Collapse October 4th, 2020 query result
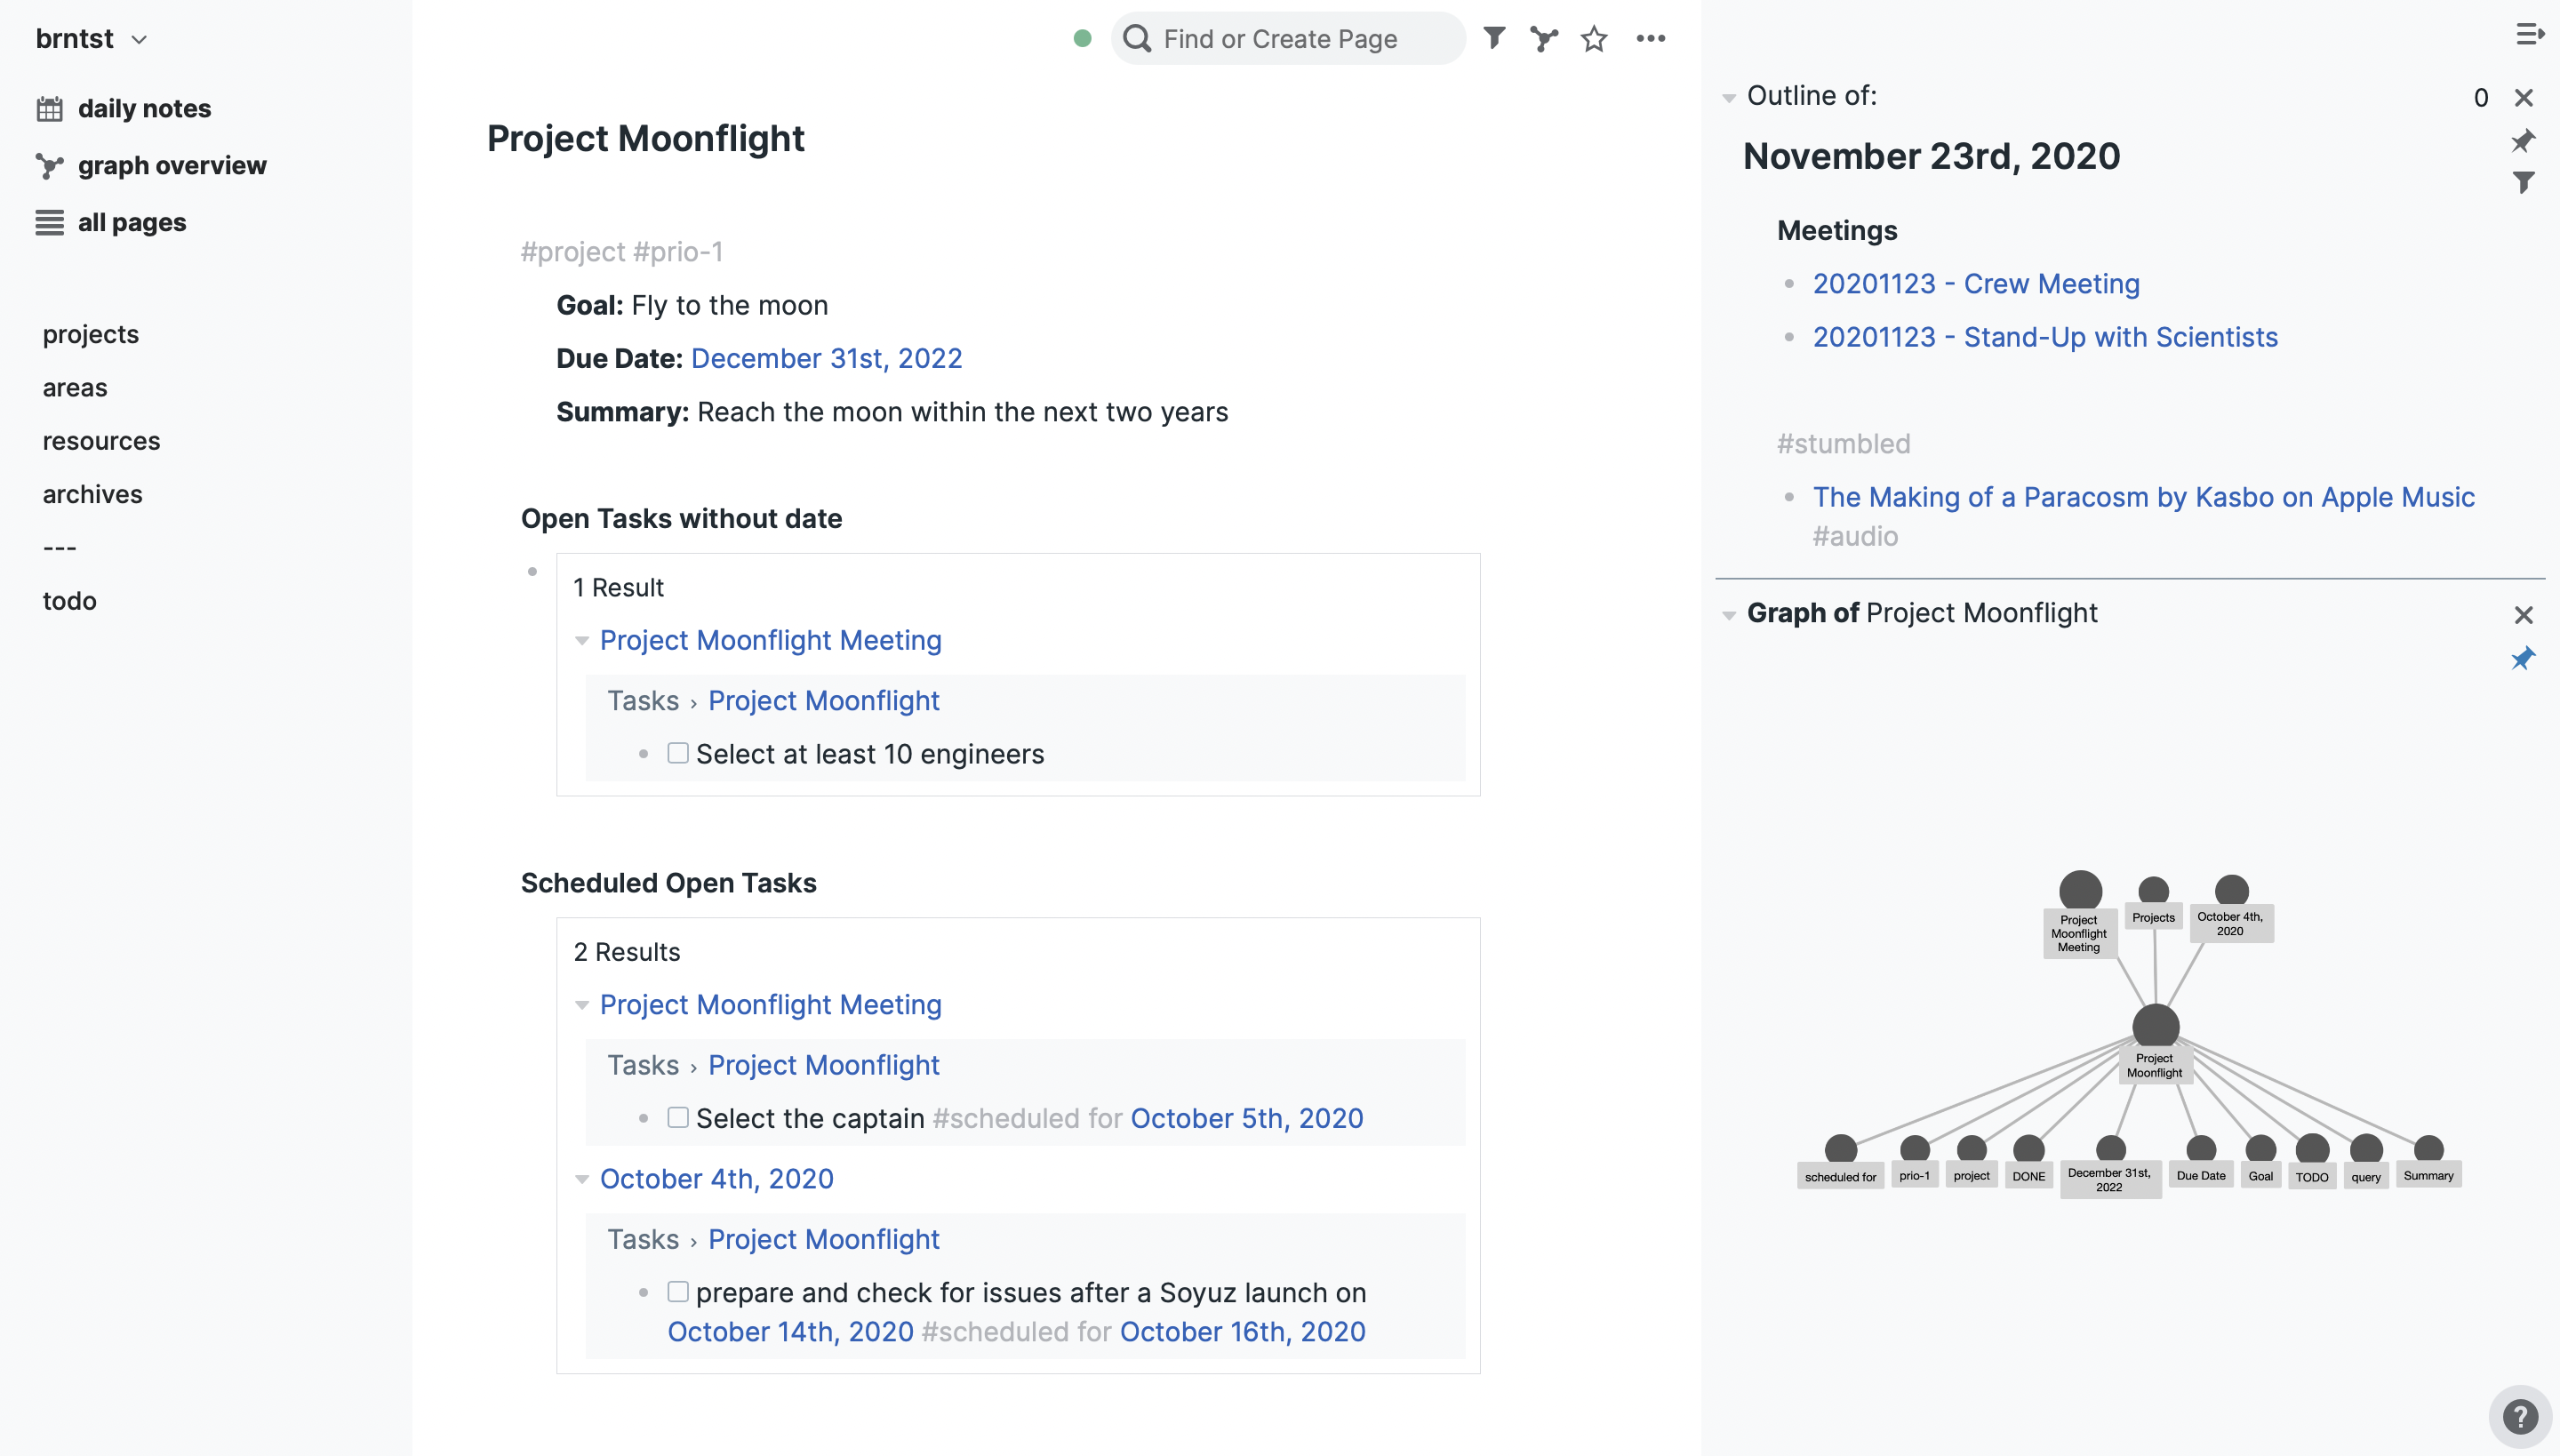Viewport: 2560px width, 1456px height. coord(582,1179)
